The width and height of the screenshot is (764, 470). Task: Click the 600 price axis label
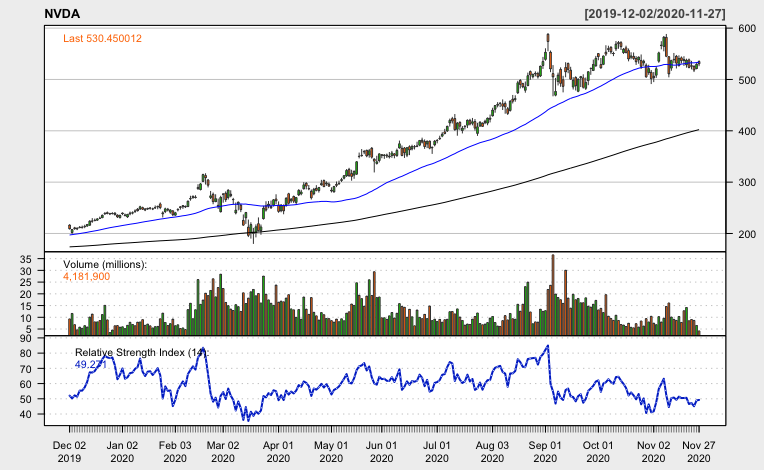pyautogui.click(x=747, y=29)
